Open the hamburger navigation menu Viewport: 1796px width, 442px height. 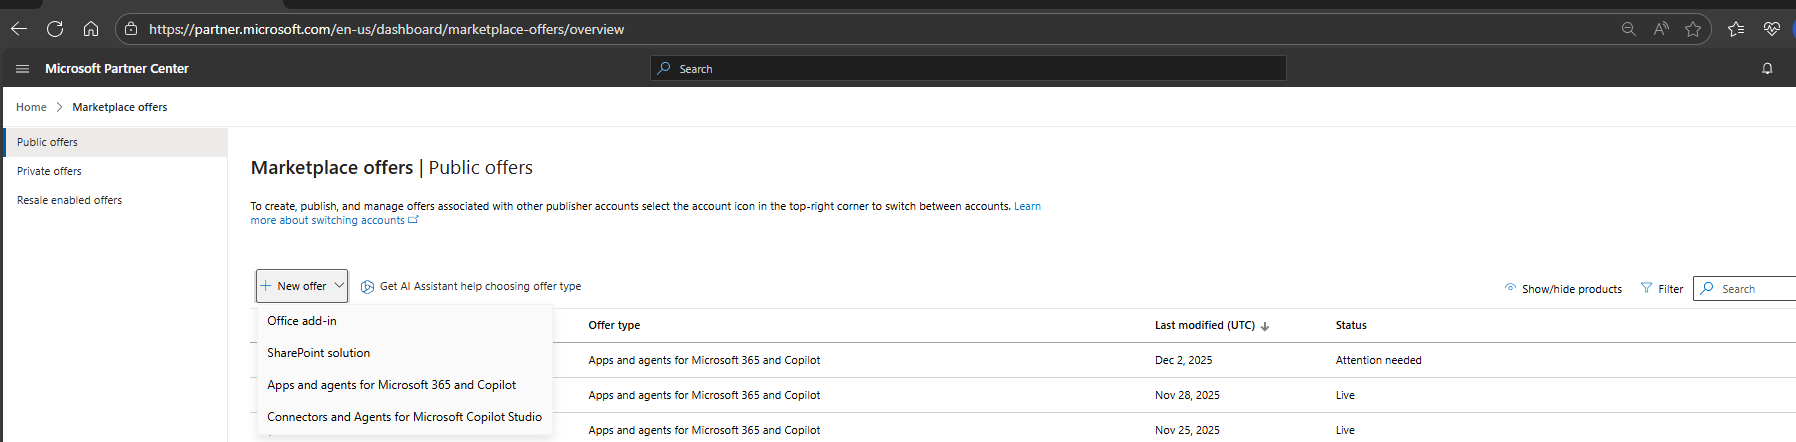[x=22, y=69]
